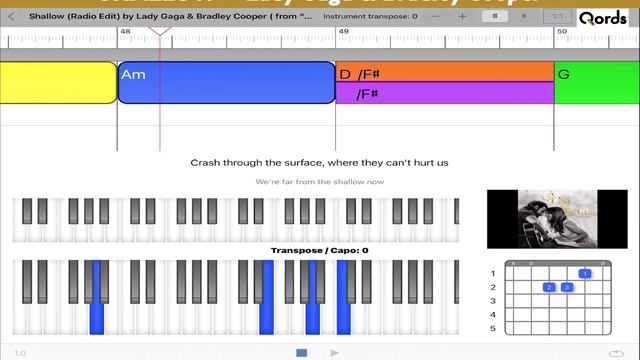Jump to measure 49 on the ruler
The width and height of the screenshot is (640, 360).
pyautogui.click(x=344, y=31)
